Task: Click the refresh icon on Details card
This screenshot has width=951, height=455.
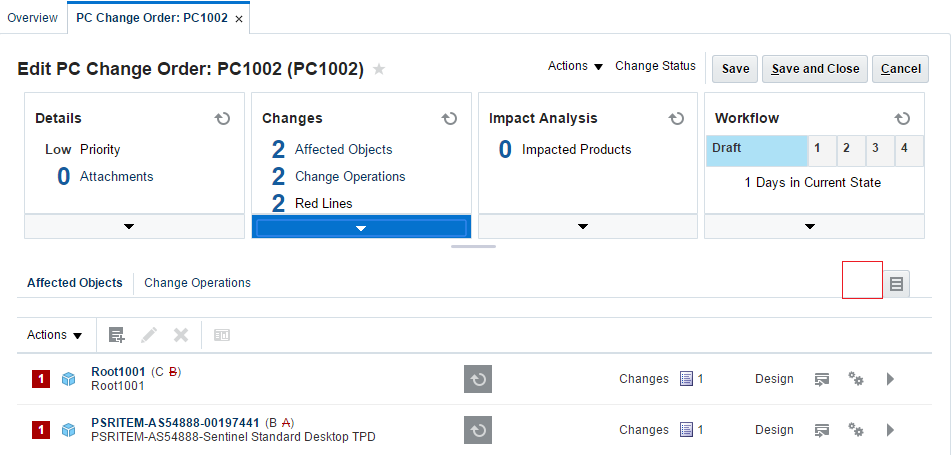Action: pyautogui.click(x=223, y=118)
